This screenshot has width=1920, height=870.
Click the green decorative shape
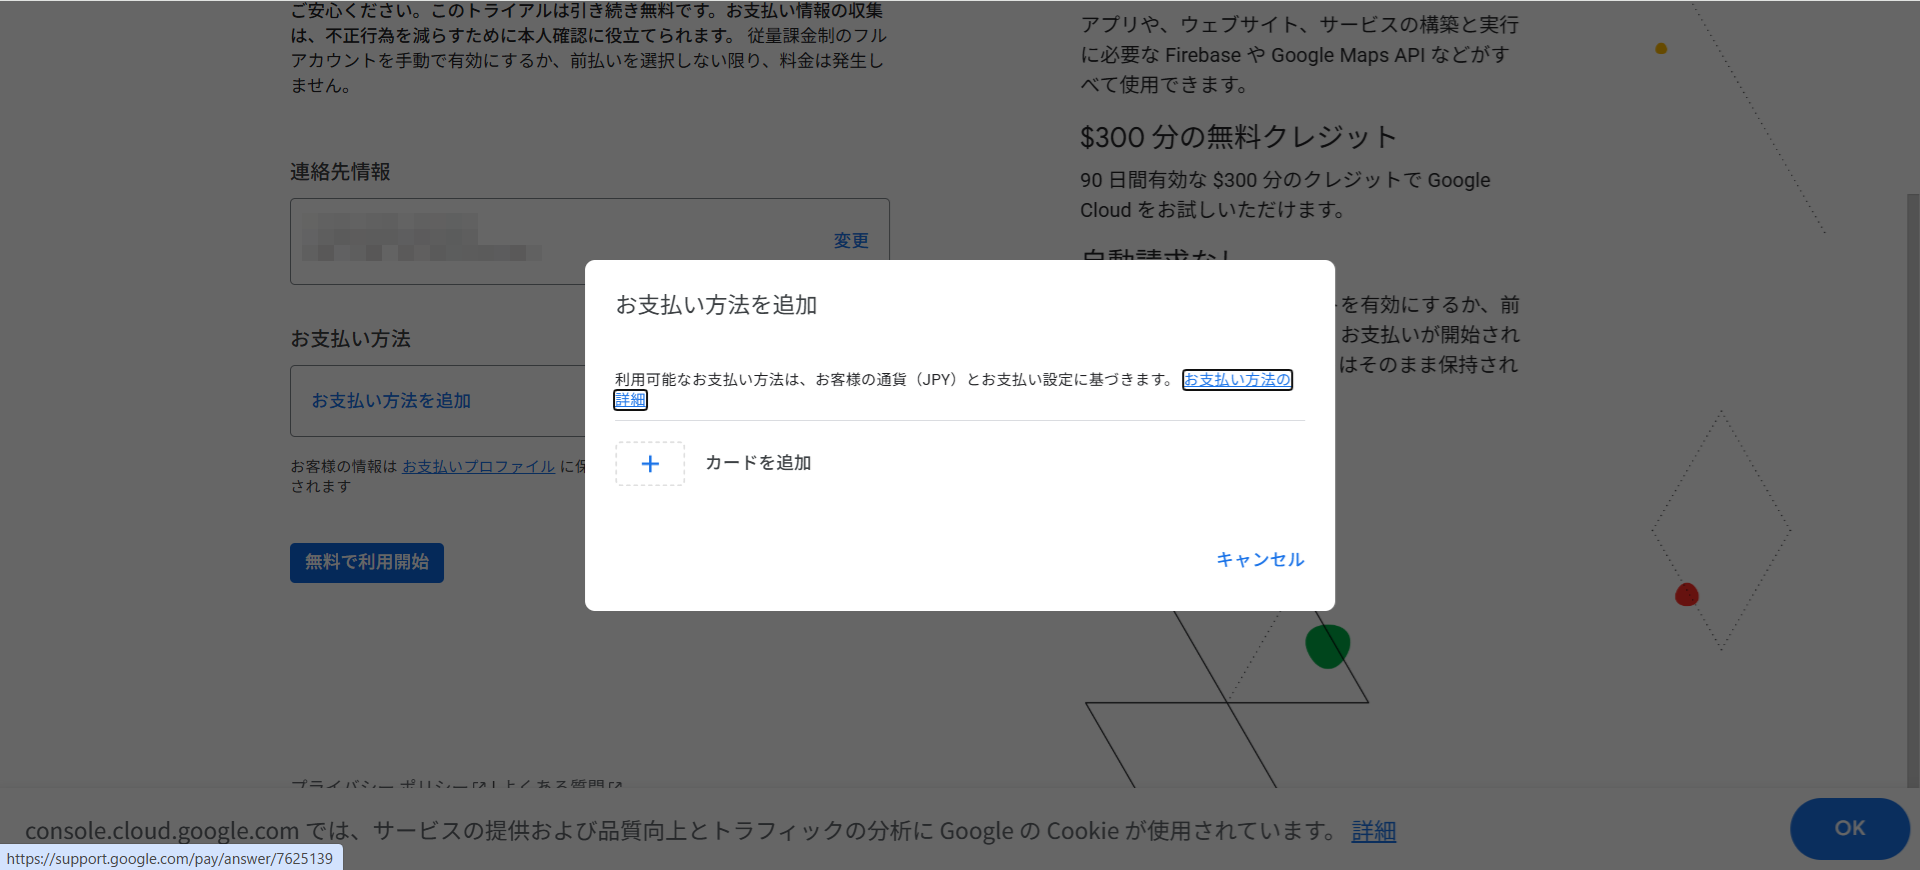[x=1327, y=647]
